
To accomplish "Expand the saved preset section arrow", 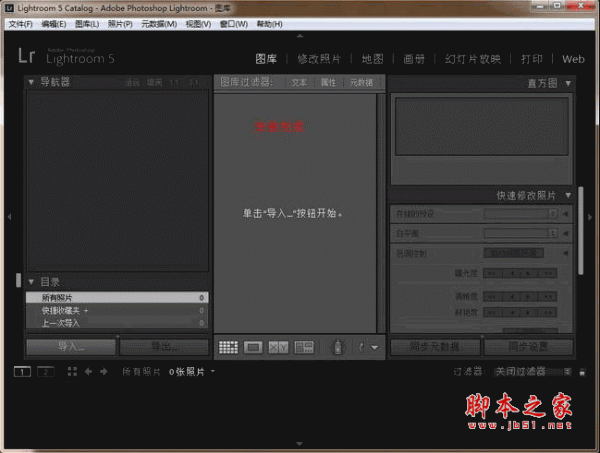I will coord(566,214).
